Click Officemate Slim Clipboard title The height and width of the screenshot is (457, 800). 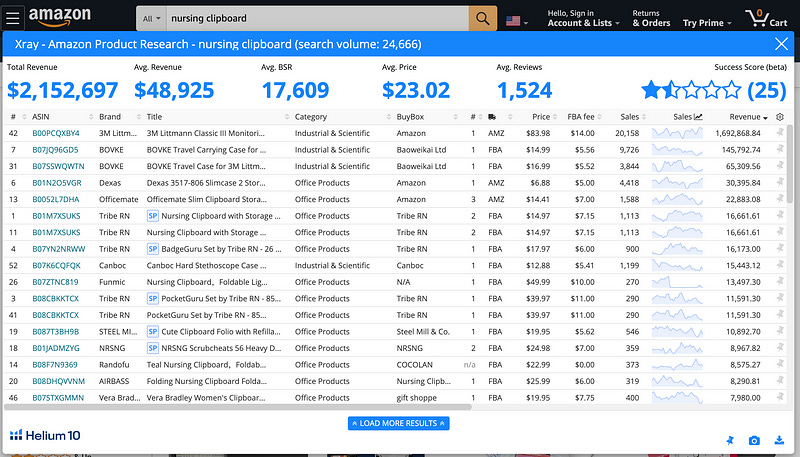point(206,199)
